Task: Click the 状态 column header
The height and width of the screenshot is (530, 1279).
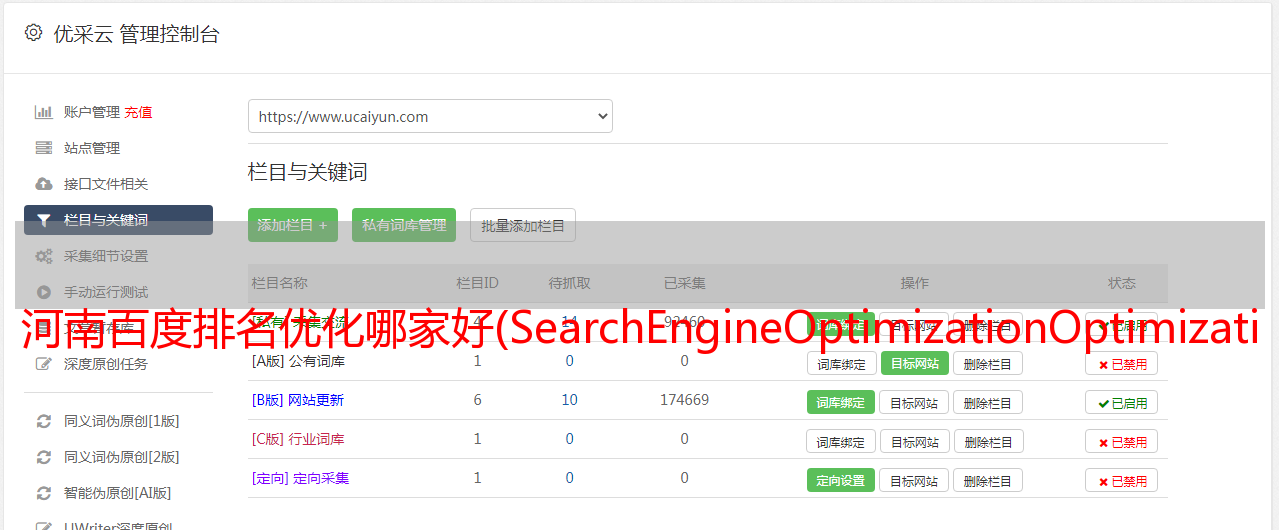Action: pos(1122,283)
